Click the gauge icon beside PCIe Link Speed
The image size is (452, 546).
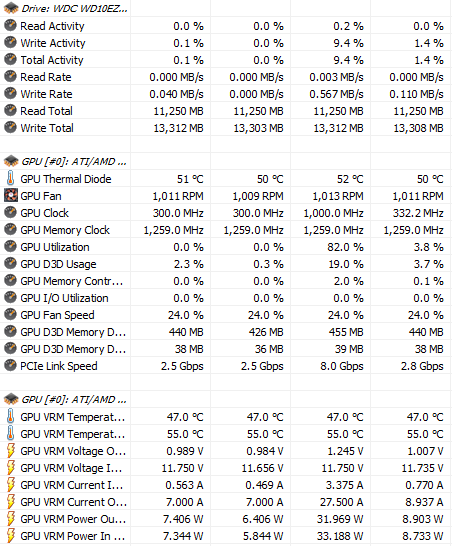click(x=11, y=365)
